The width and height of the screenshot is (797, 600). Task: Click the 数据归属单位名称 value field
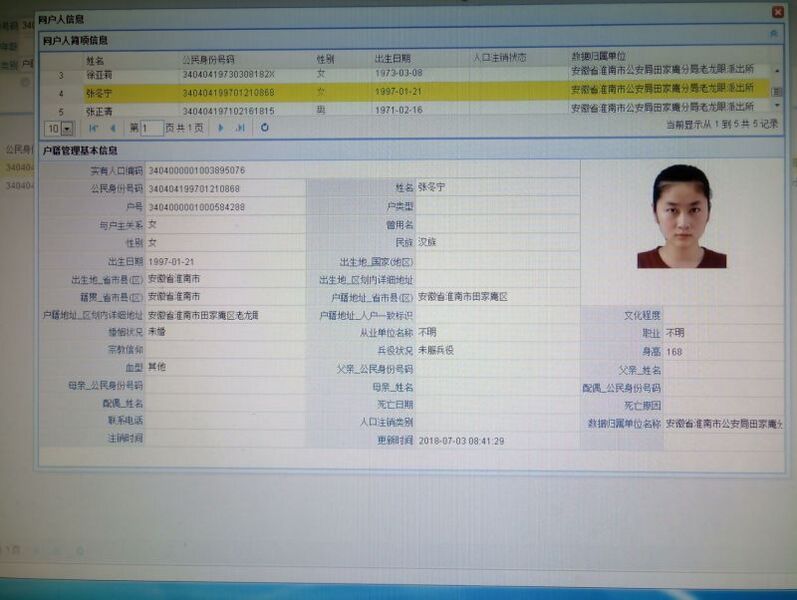[x=723, y=423]
